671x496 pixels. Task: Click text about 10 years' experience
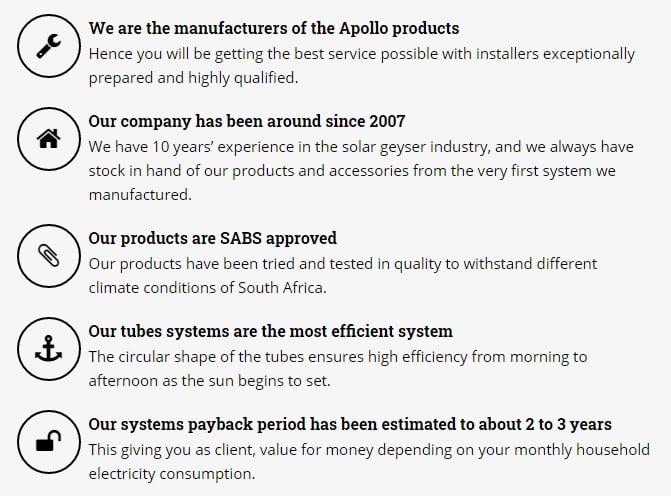[x=361, y=171]
